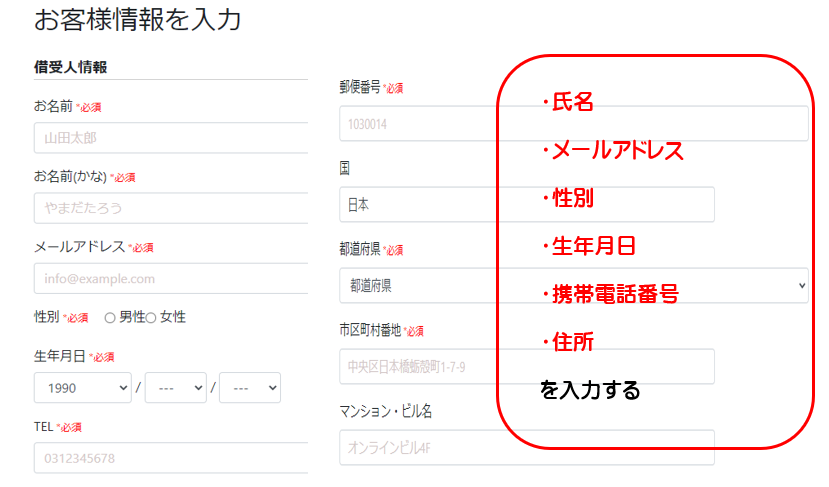The width and height of the screenshot is (829, 487).
Task: Open the birth month dropdown
Action: point(175,387)
